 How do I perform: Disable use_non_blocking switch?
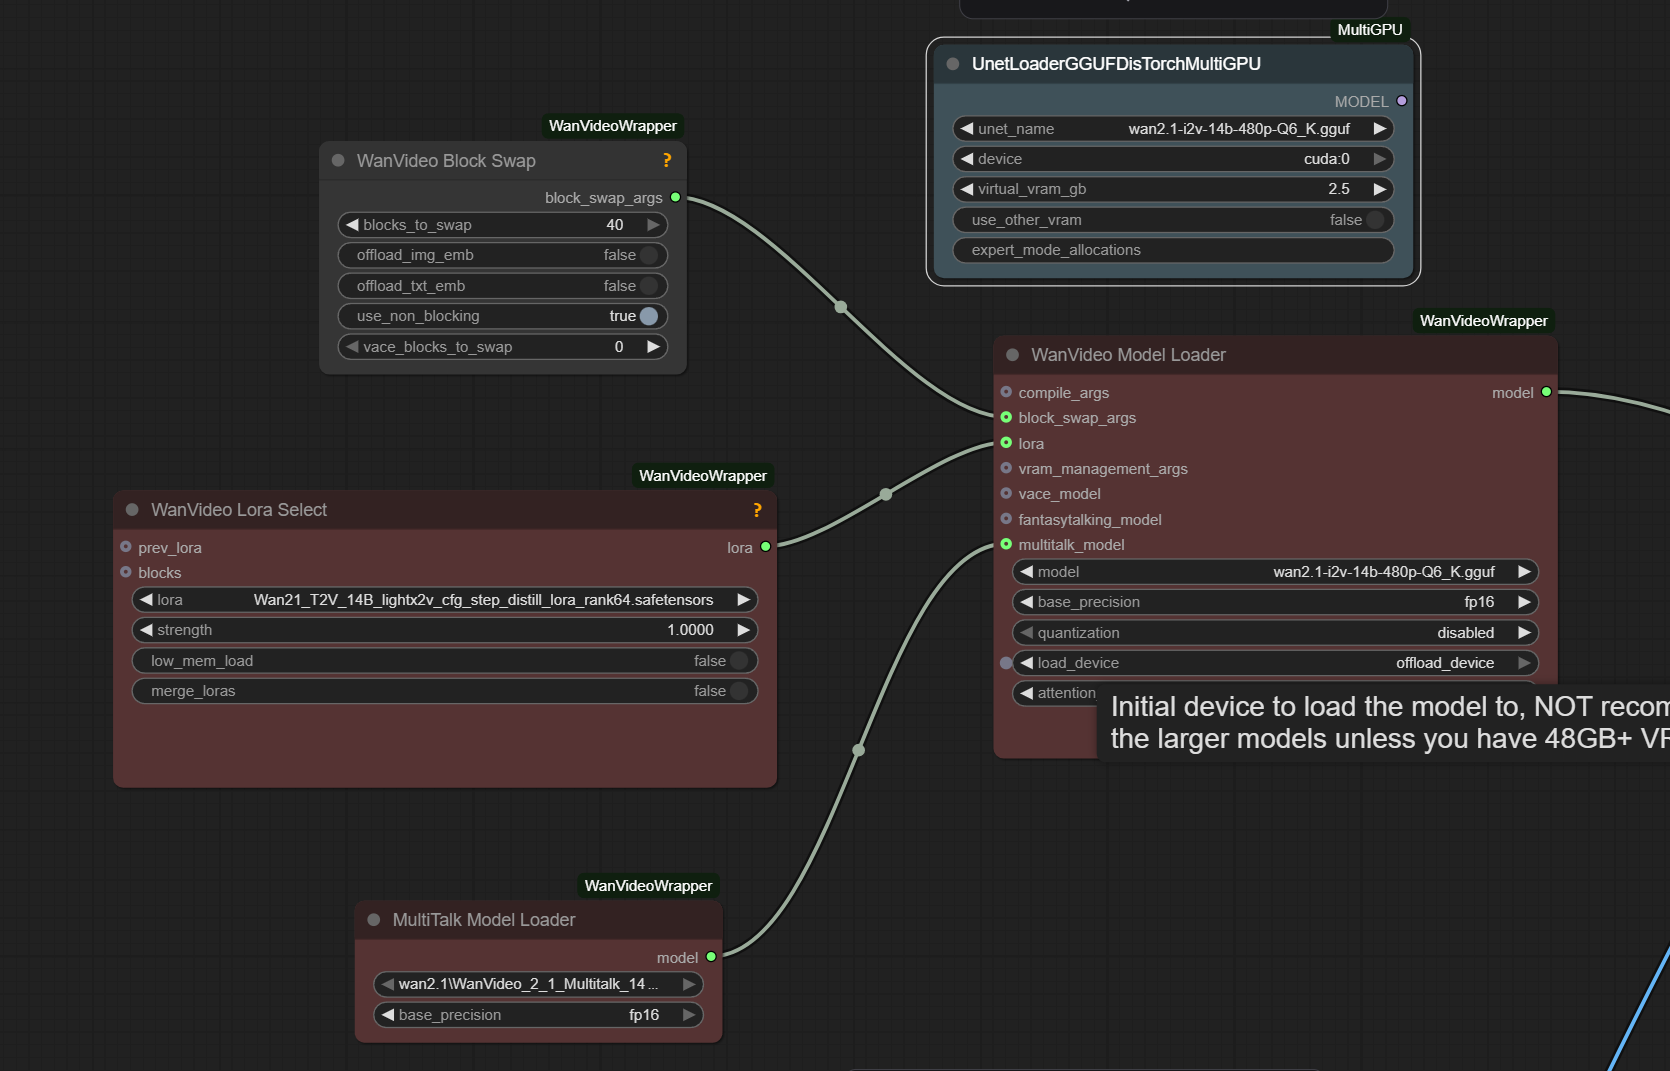point(649,316)
